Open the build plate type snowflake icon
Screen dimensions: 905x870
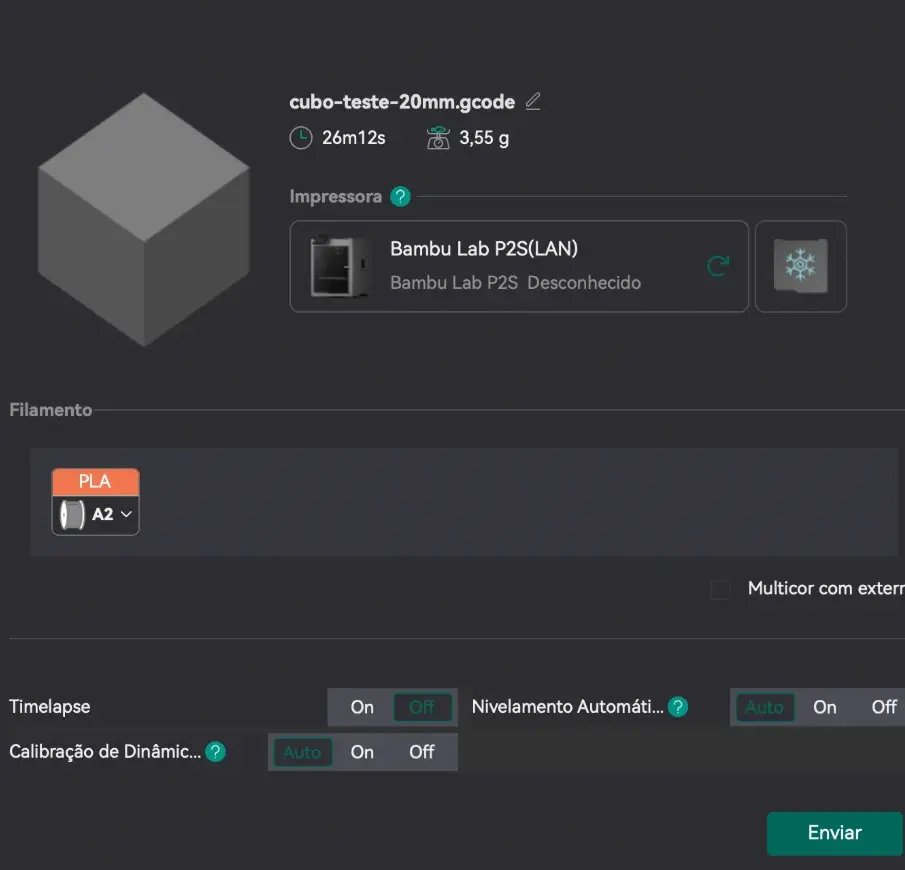[801, 266]
